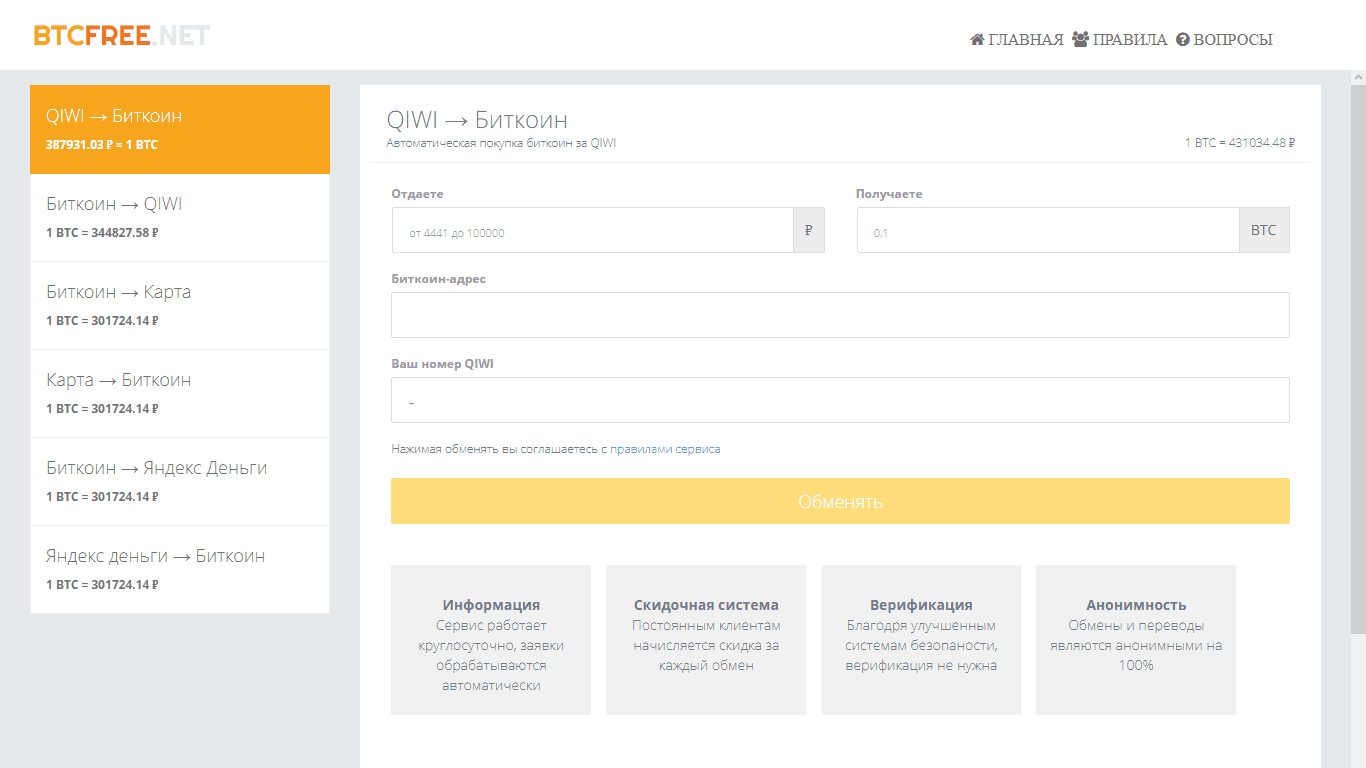Click into the Биткоин-адрес field

[840, 315]
